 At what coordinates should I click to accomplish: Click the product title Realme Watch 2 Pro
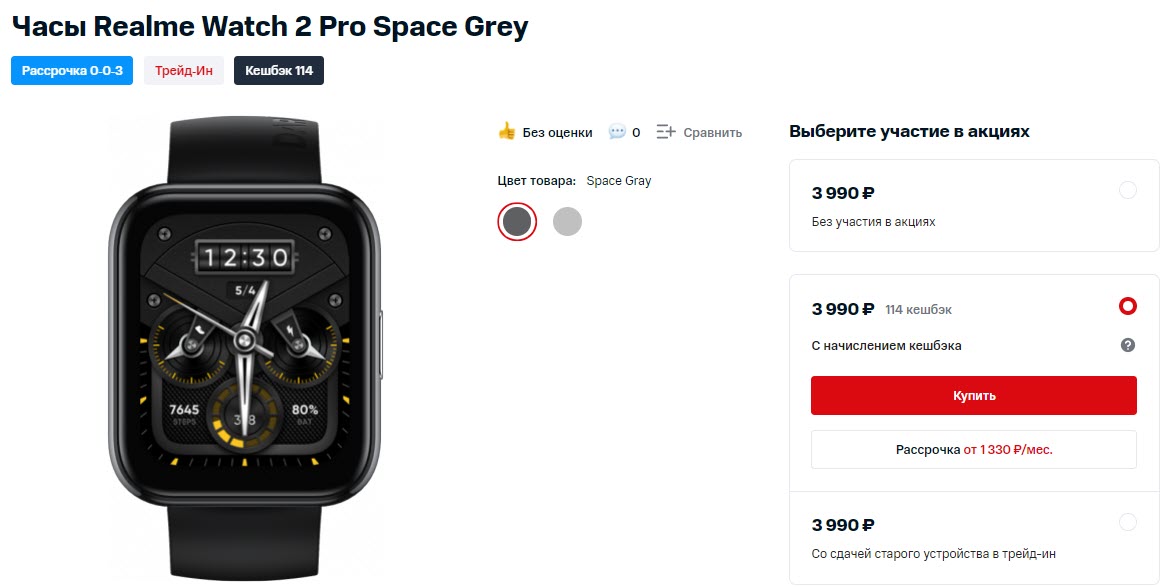pos(270,26)
